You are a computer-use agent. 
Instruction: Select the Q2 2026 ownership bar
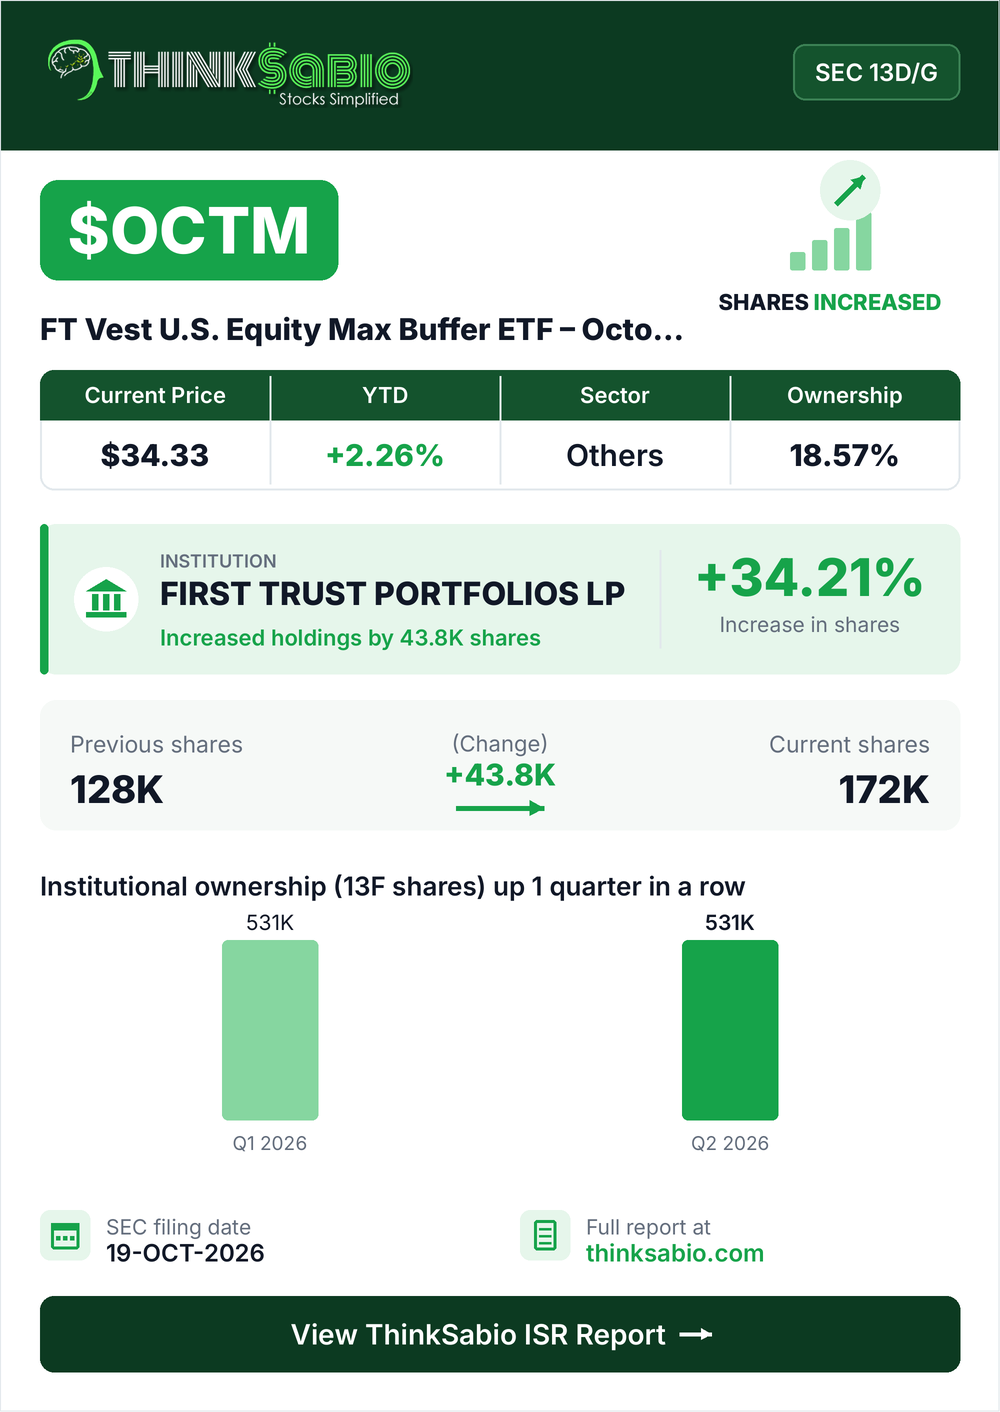730,1030
